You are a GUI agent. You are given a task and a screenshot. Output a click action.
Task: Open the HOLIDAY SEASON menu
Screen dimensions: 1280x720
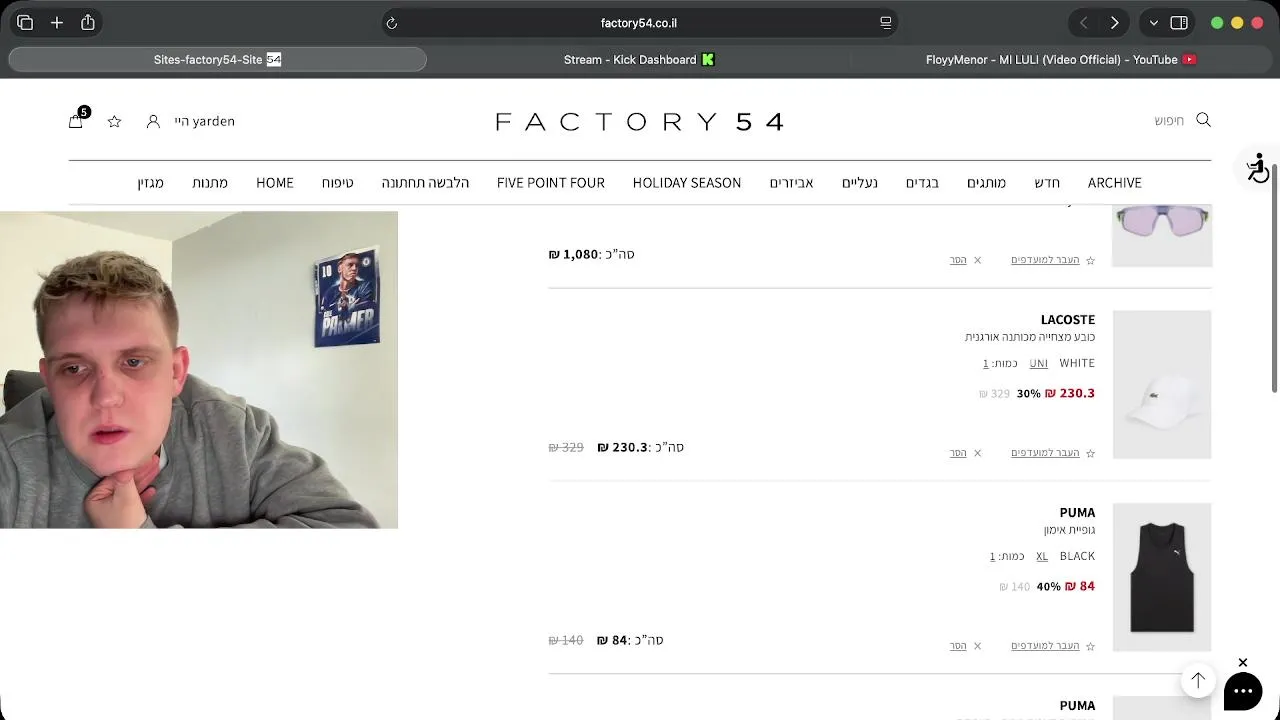point(687,182)
